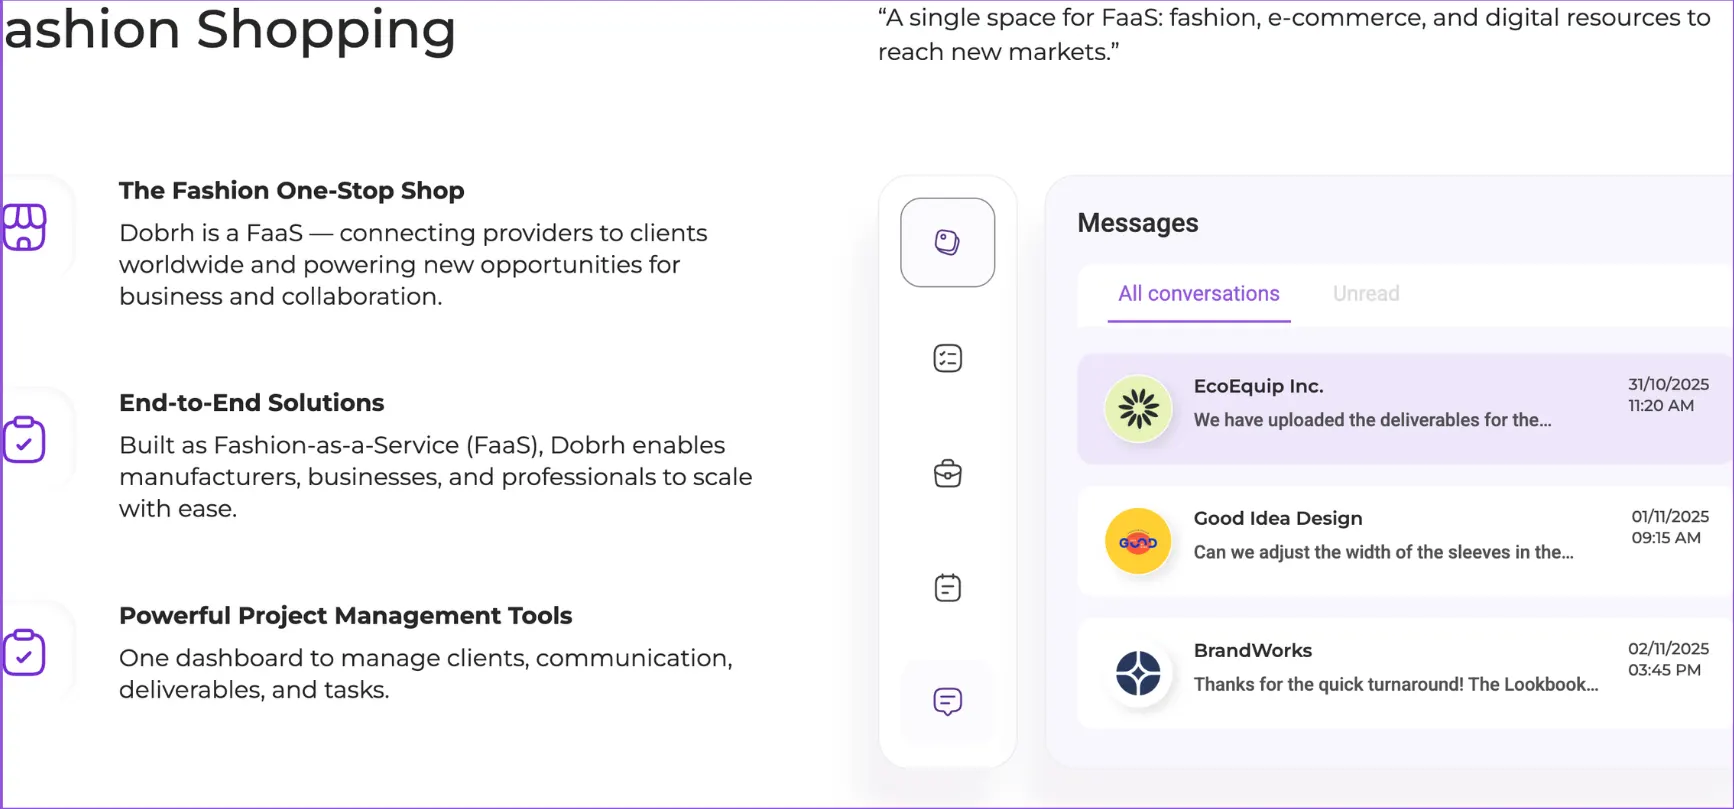Click The Fashion One-Stop Shop heading
Screen dimensions: 1734x809
pyautogui.click(x=292, y=191)
